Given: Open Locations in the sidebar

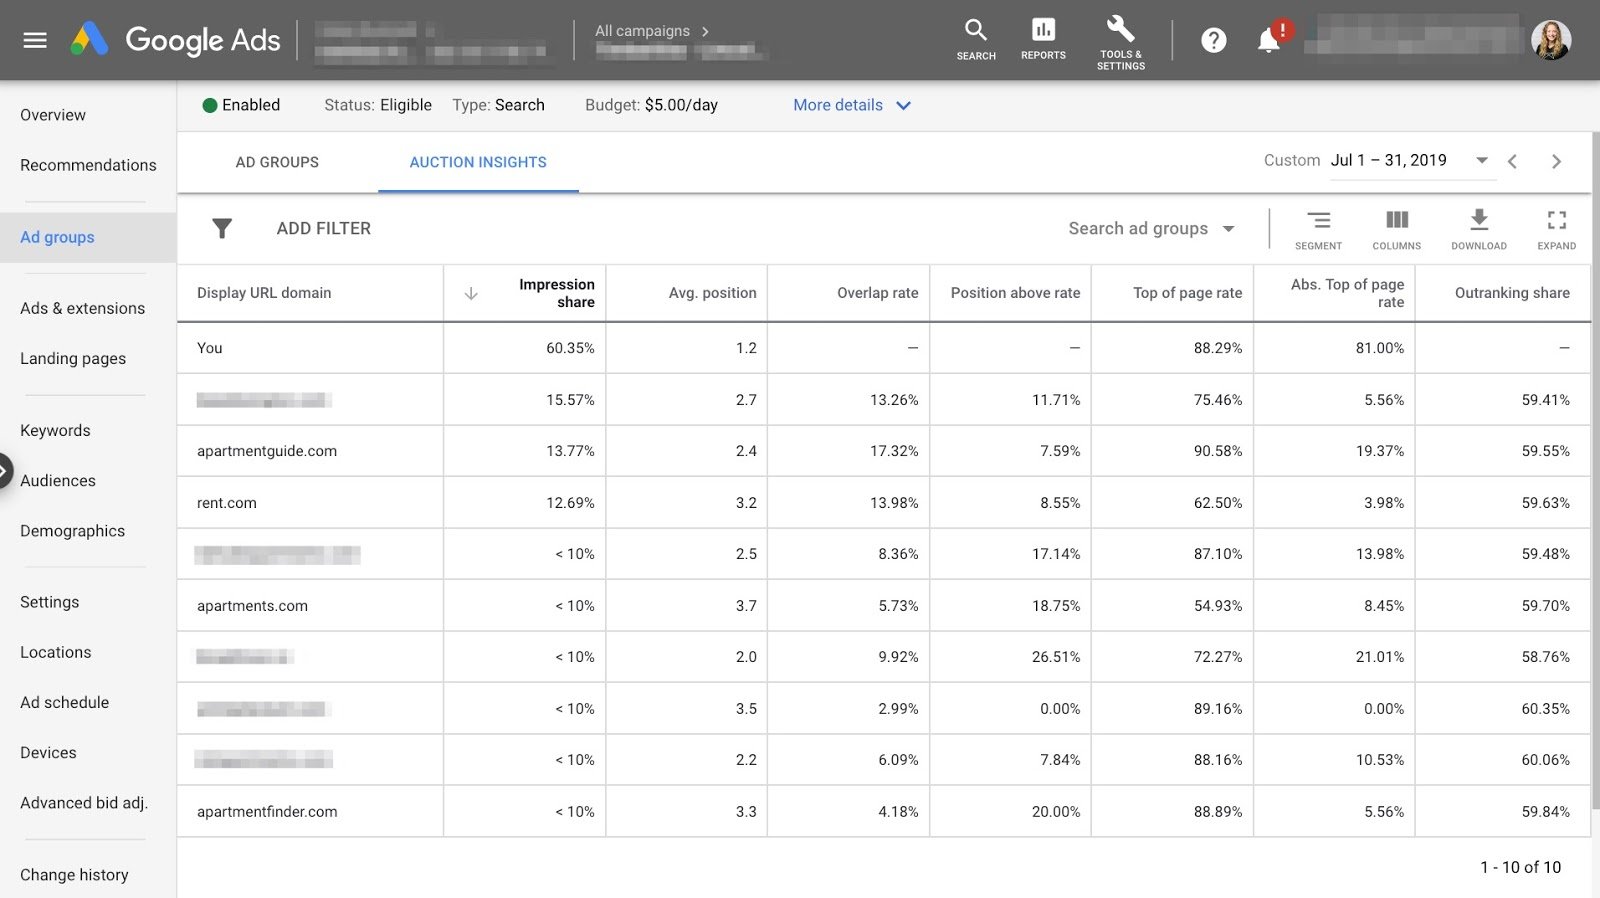Looking at the screenshot, I should [x=55, y=652].
